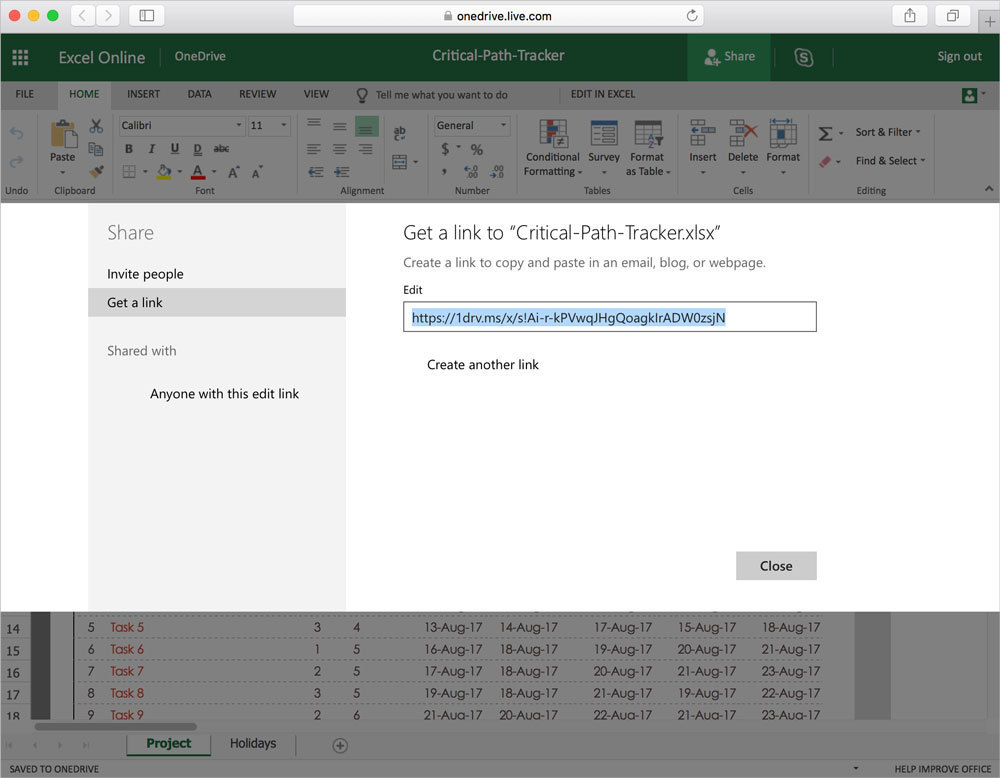Click the Copy icon in Clipboard group
The height and width of the screenshot is (778, 1000).
click(96, 149)
